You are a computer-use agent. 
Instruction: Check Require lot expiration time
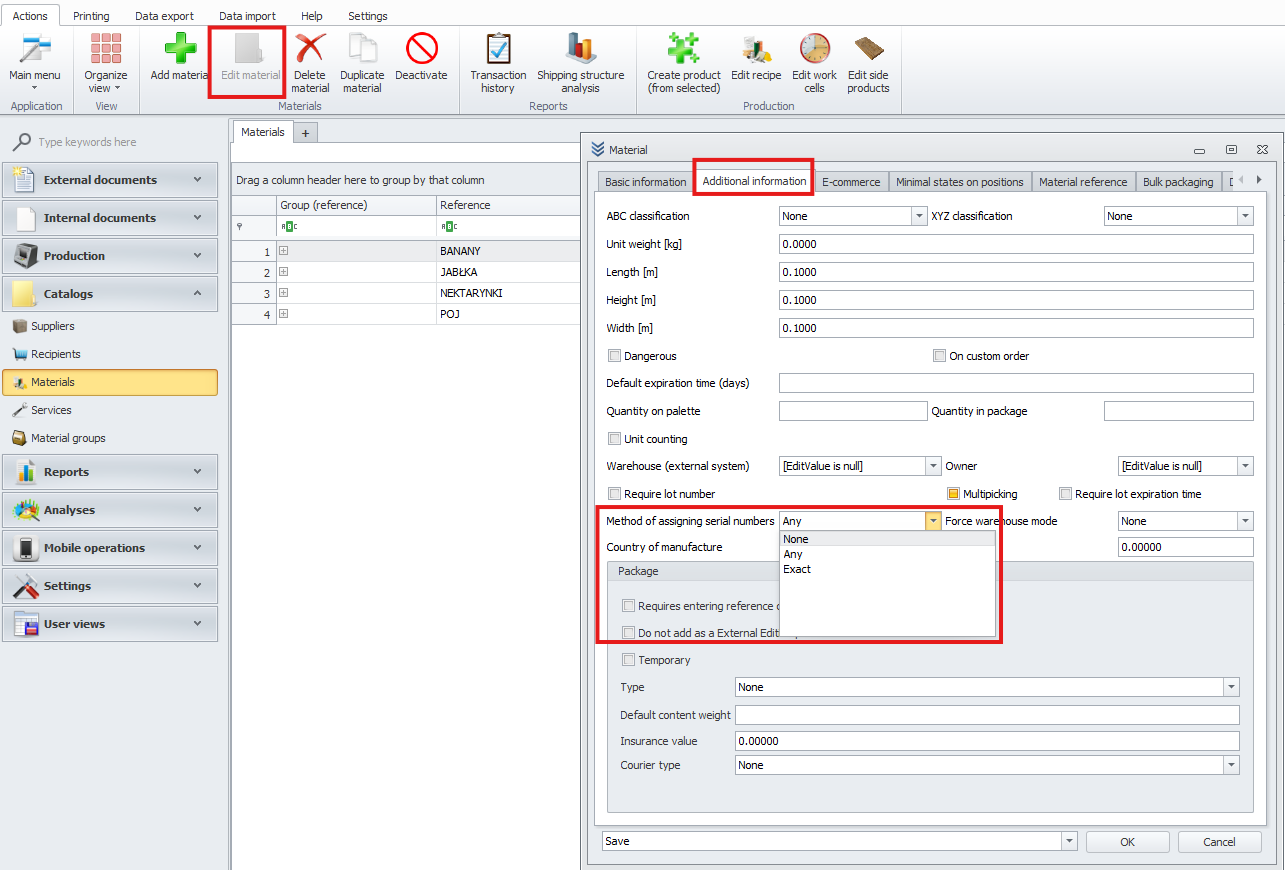pos(1066,494)
